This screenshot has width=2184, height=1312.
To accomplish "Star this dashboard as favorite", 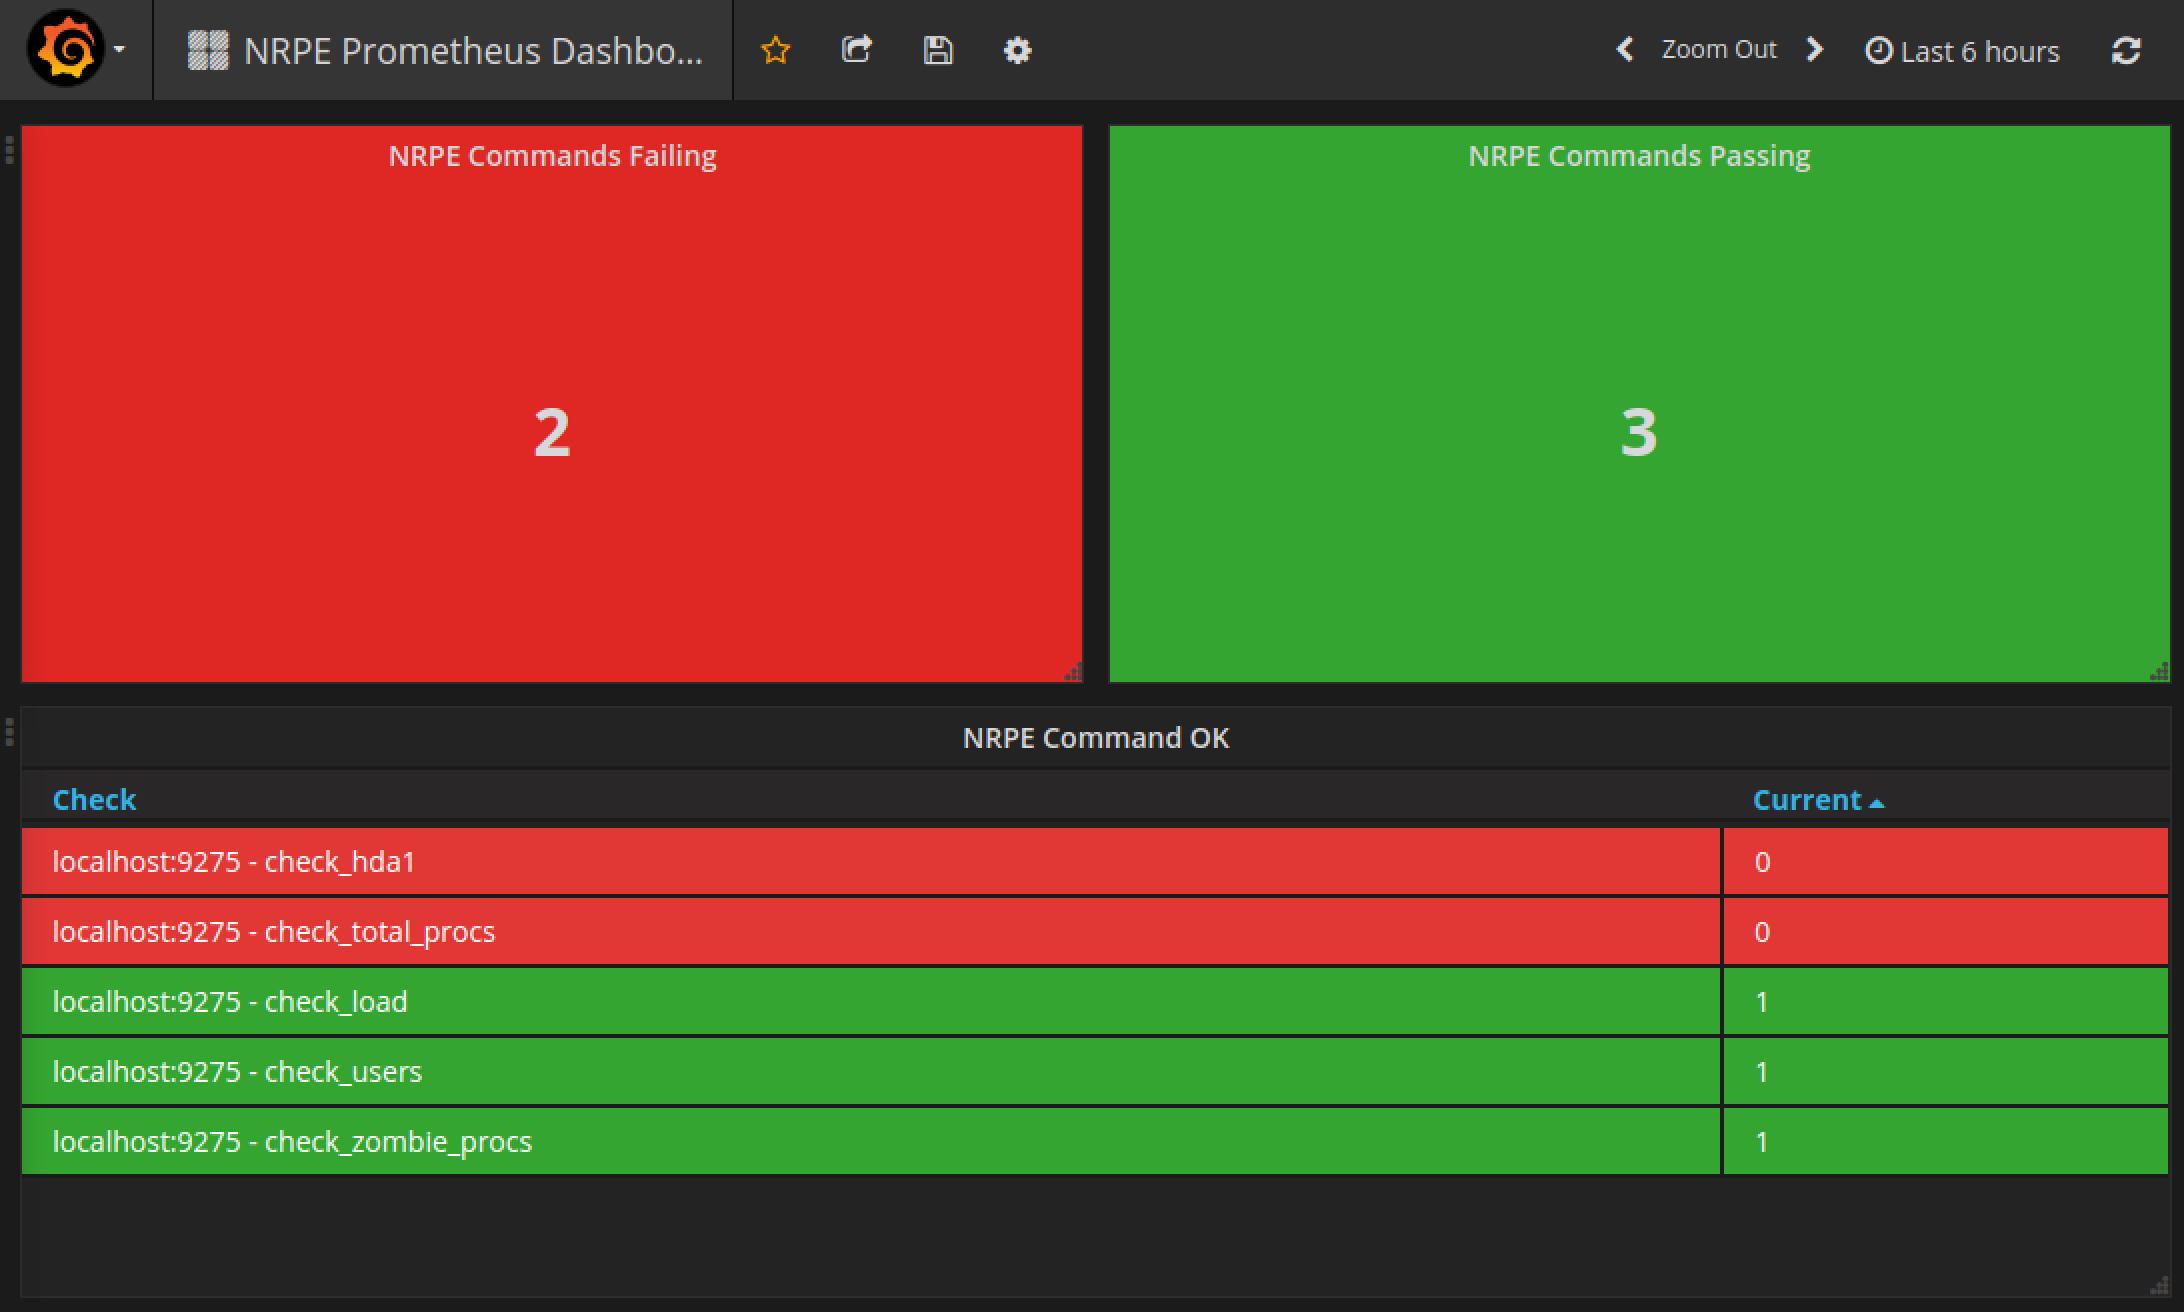I will tap(776, 50).
